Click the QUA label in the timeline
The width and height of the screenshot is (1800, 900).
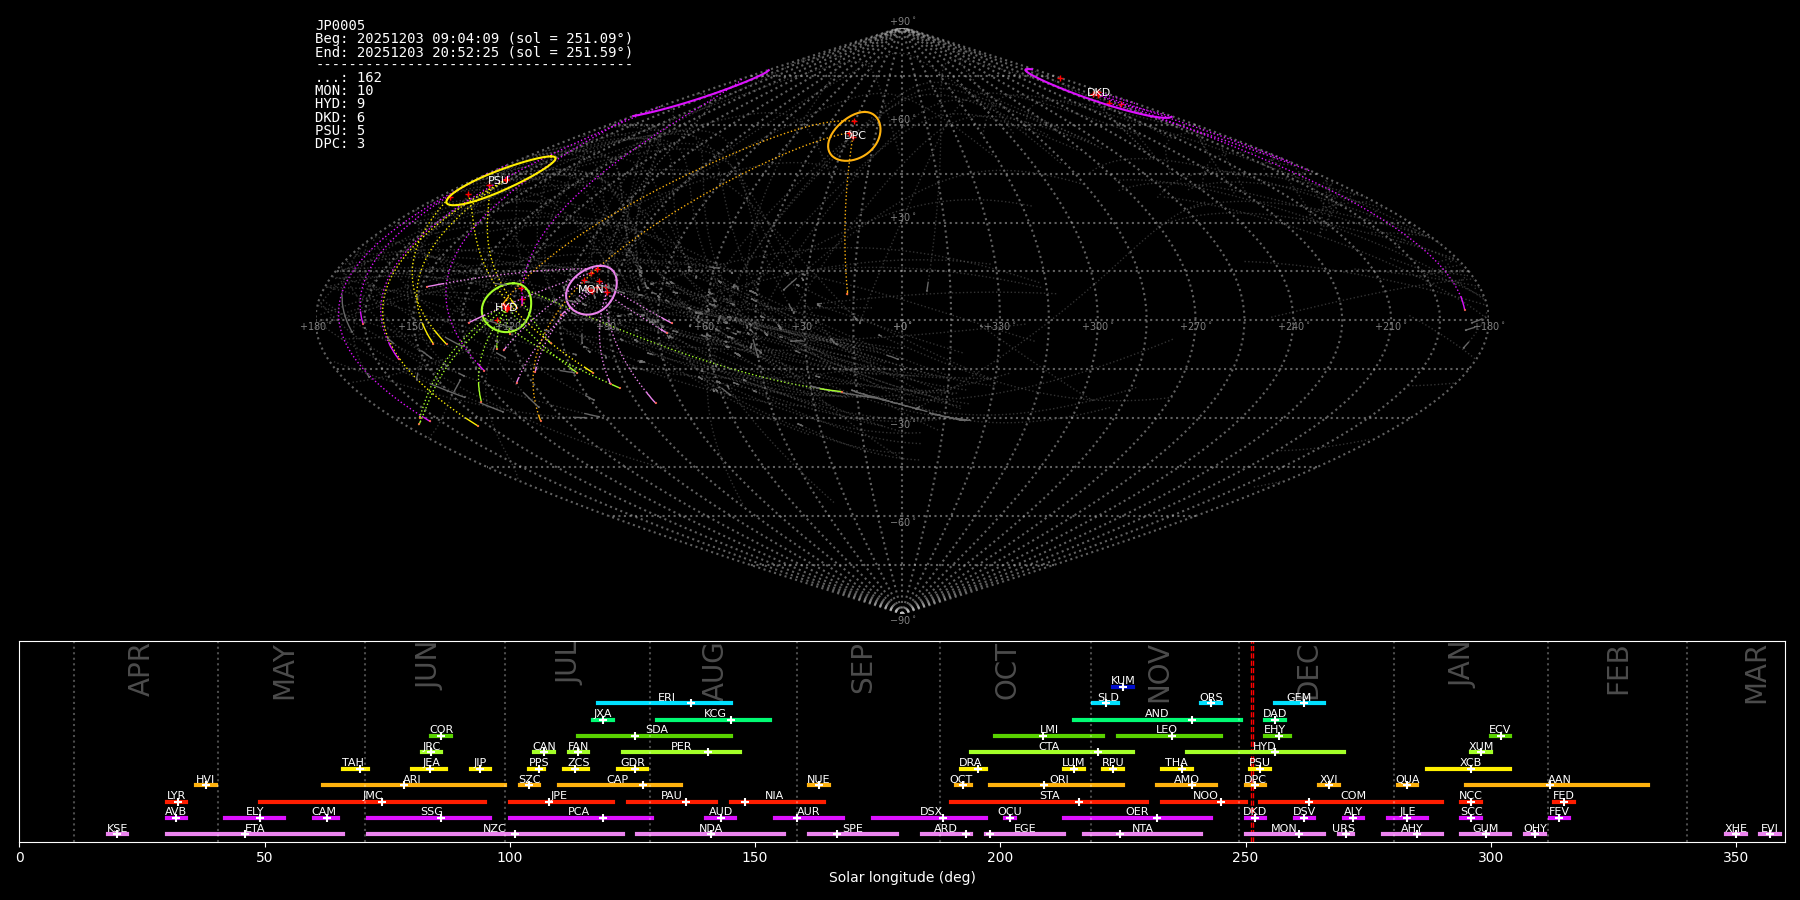tap(1407, 780)
